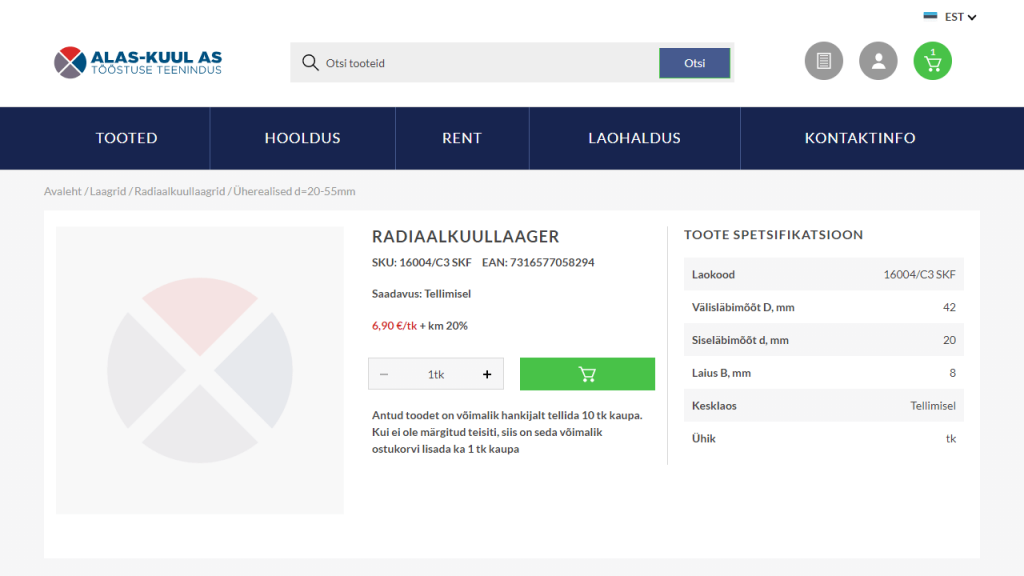The image size is (1024, 576).
Task: Open the LAOHALDUS menu section
Action: click(x=634, y=138)
